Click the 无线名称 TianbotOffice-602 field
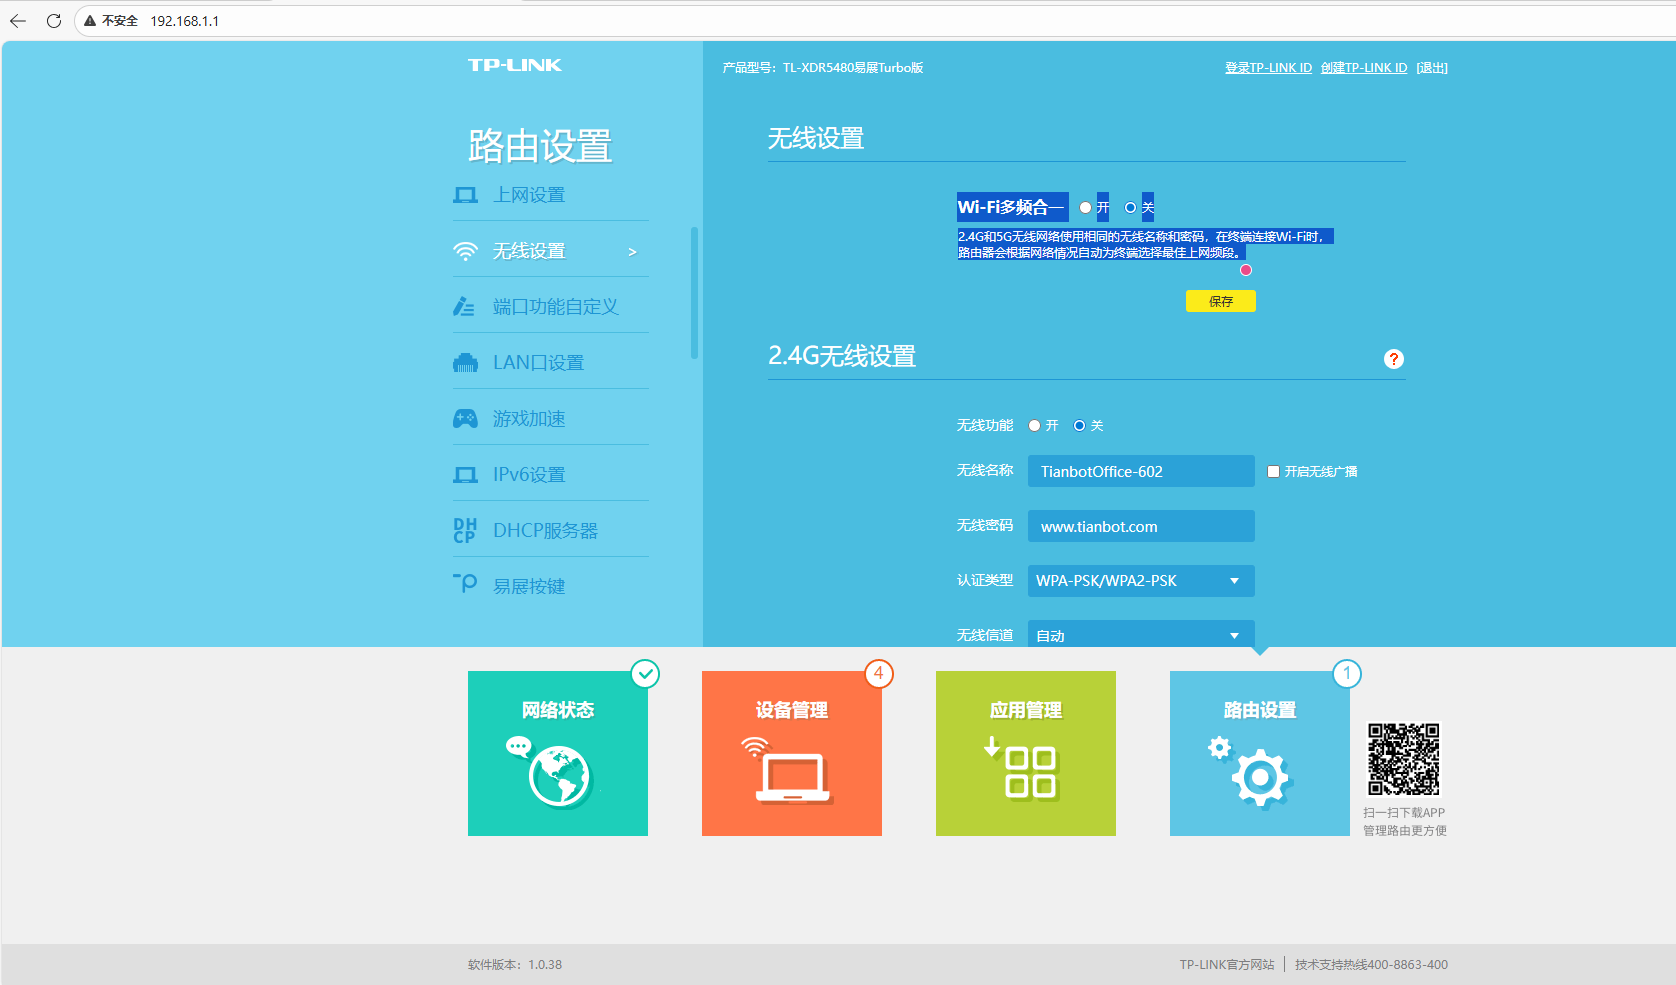Image resolution: width=1676 pixels, height=985 pixels. click(x=1140, y=472)
